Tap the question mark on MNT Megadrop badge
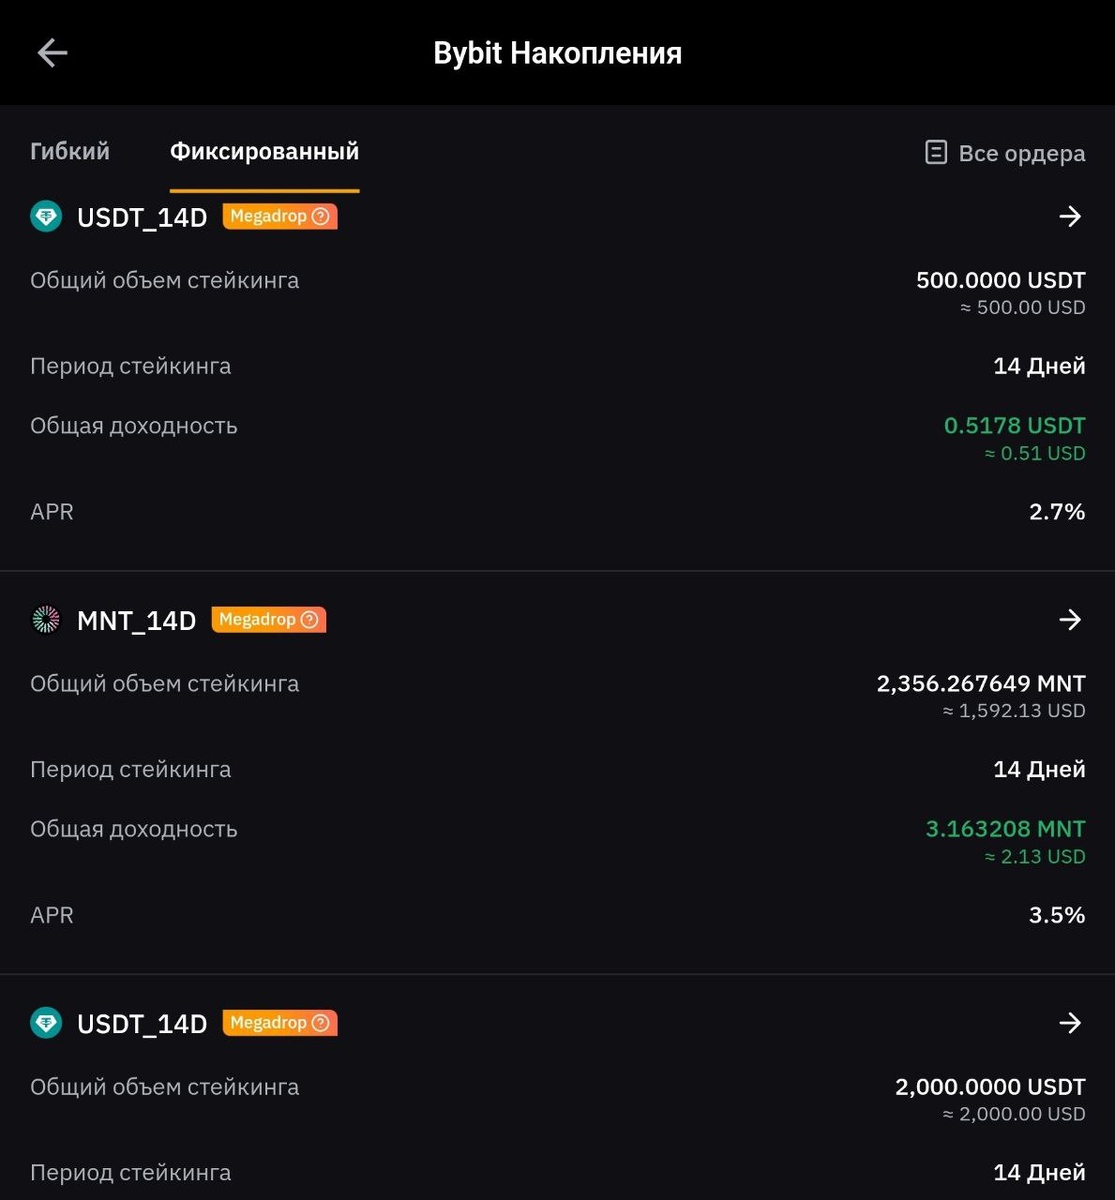The height and width of the screenshot is (1200, 1115). click(x=310, y=620)
